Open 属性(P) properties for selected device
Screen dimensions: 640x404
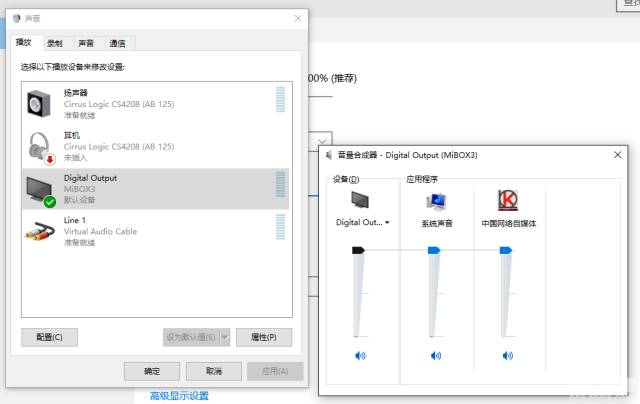point(264,337)
